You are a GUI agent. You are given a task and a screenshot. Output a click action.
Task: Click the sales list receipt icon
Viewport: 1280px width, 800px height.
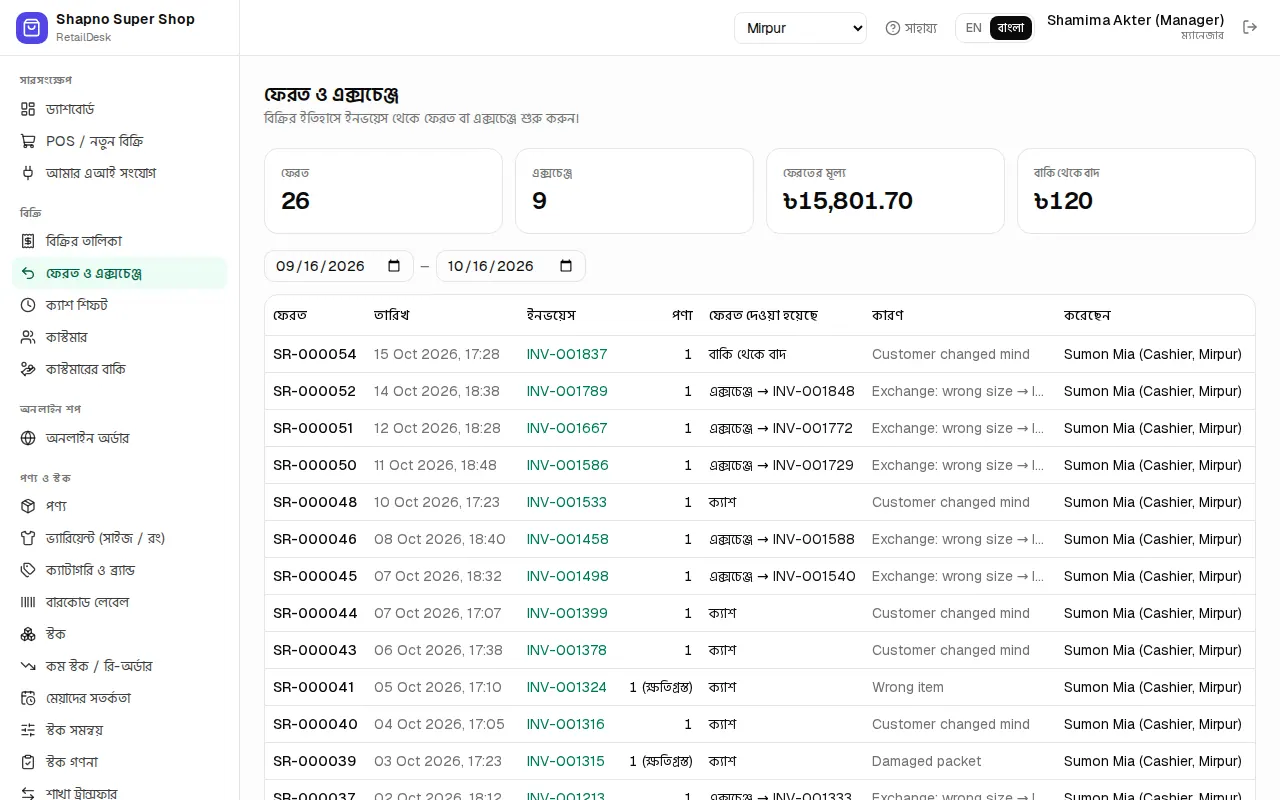(28, 241)
